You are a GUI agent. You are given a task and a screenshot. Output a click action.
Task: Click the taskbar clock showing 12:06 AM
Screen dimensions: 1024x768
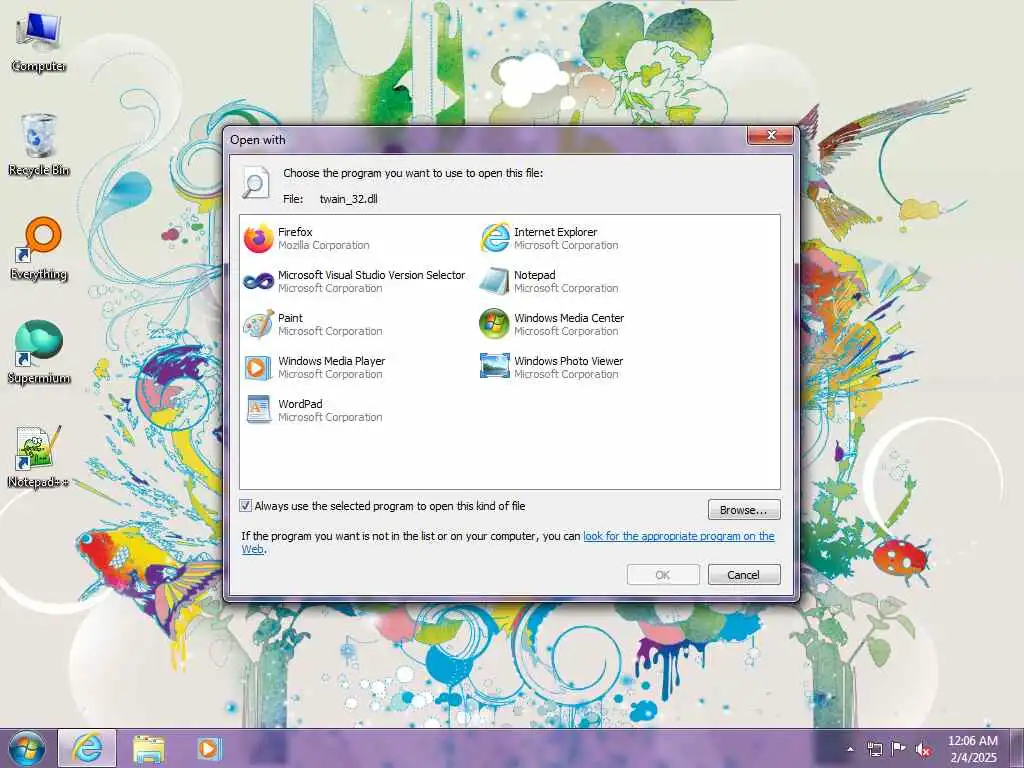(x=972, y=749)
